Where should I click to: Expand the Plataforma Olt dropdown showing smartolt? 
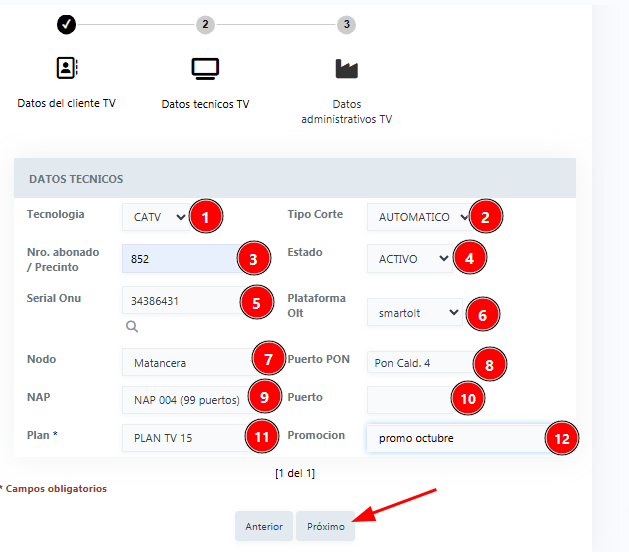(413, 312)
